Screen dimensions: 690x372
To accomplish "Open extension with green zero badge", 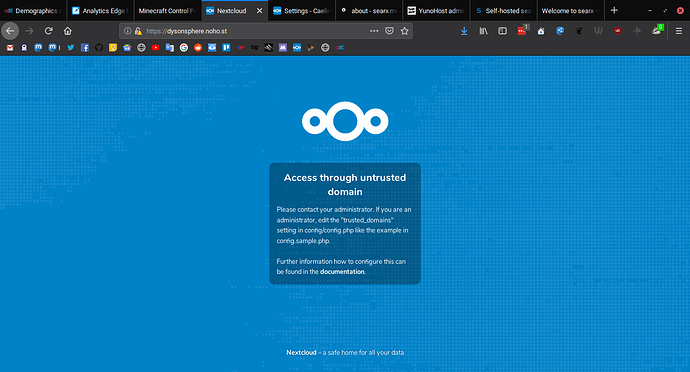I will tap(657, 30).
